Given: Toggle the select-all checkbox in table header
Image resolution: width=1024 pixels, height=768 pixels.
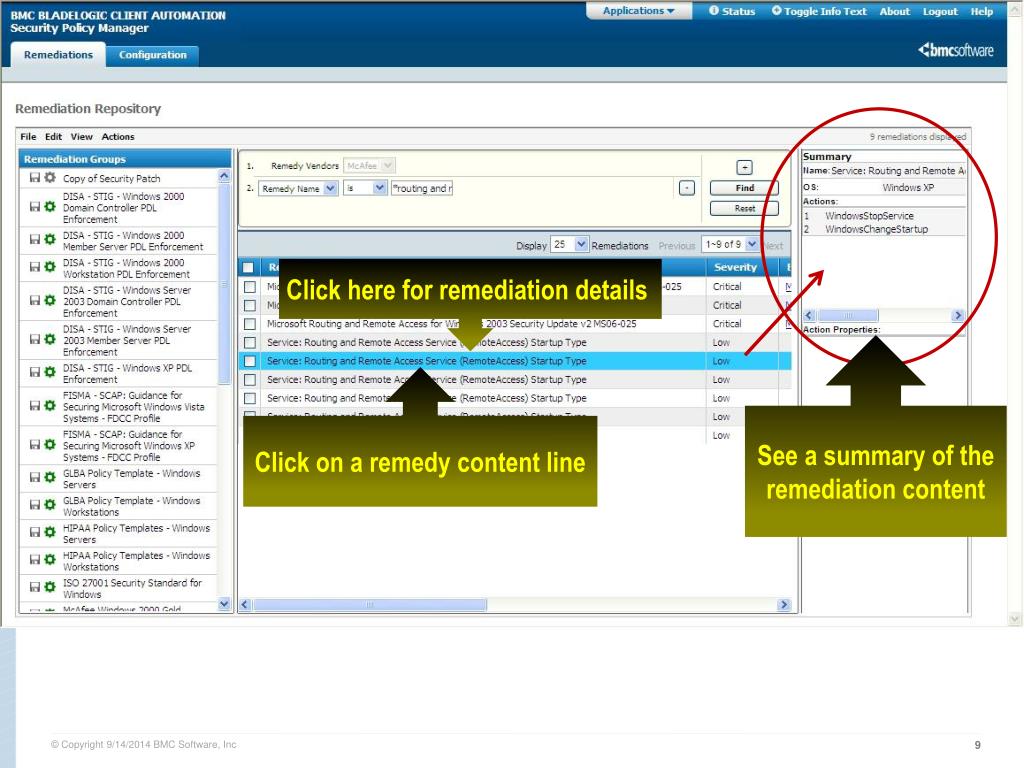Looking at the screenshot, I should click(x=248, y=267).
